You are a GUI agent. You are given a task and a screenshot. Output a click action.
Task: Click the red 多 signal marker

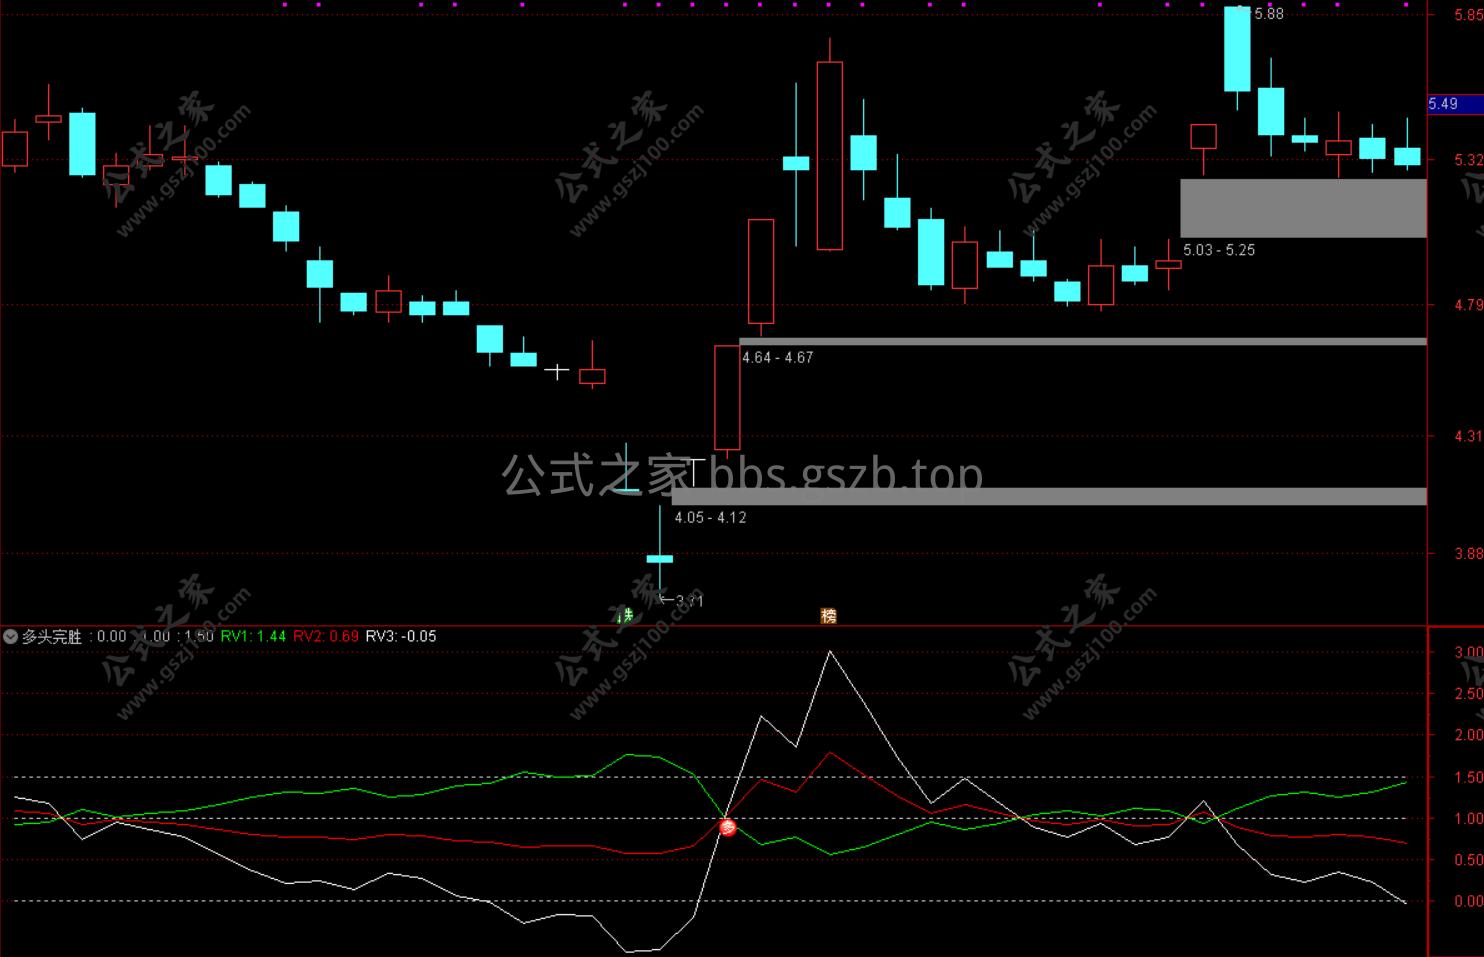point(728,827)
